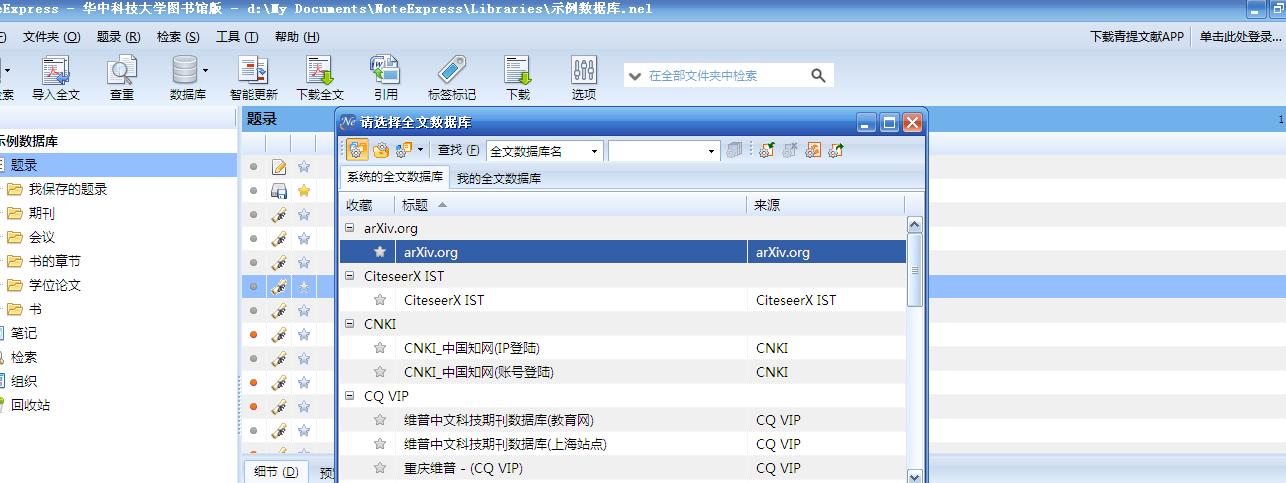Open the 文件夹(O) menu

coord(51,37)
